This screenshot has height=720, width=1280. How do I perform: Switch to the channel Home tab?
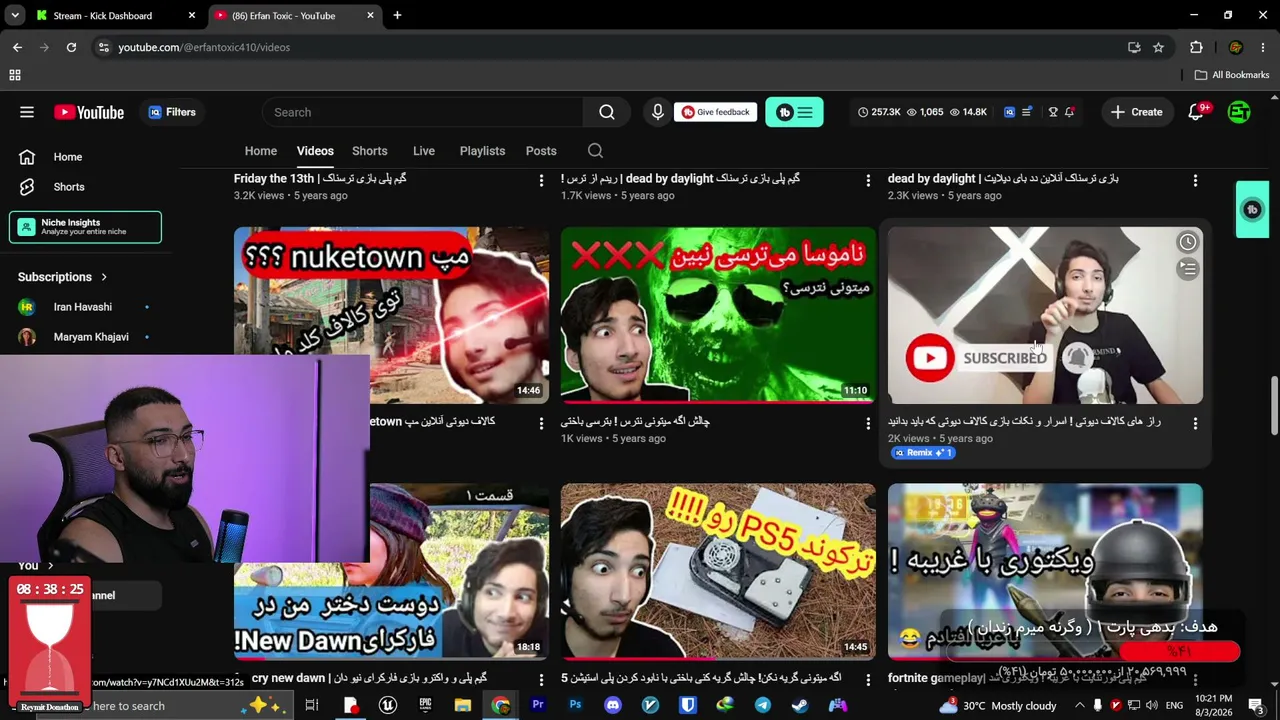[x=261, y=151]
